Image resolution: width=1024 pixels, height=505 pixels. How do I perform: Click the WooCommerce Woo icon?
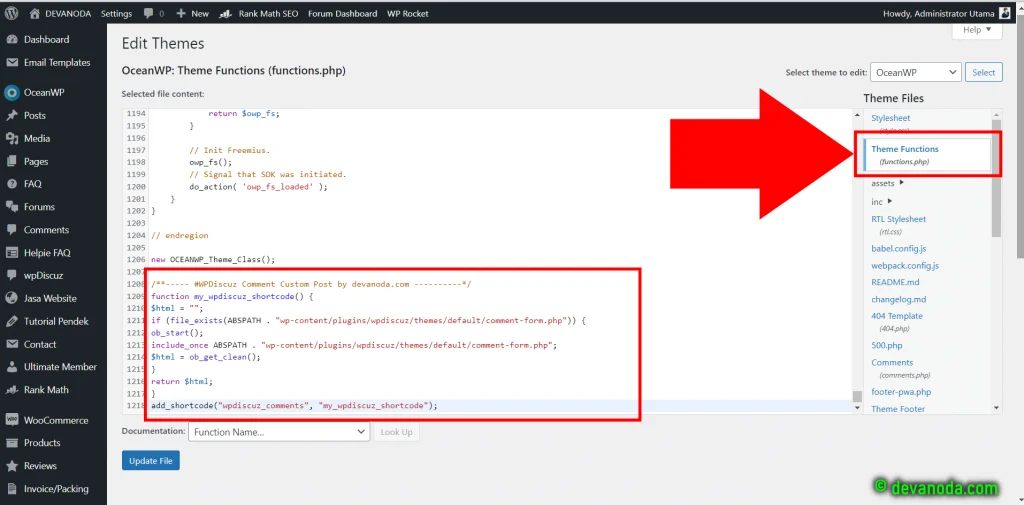point(11,420)
